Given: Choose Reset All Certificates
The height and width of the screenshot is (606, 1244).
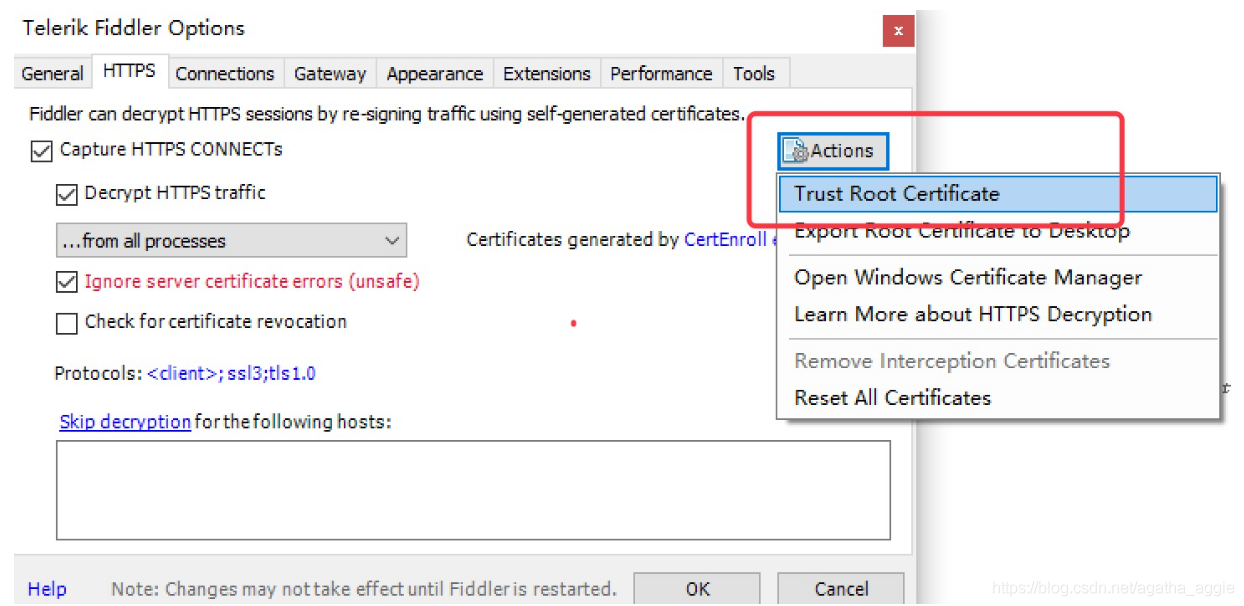Looking at the screenshot, I should 998,398.
